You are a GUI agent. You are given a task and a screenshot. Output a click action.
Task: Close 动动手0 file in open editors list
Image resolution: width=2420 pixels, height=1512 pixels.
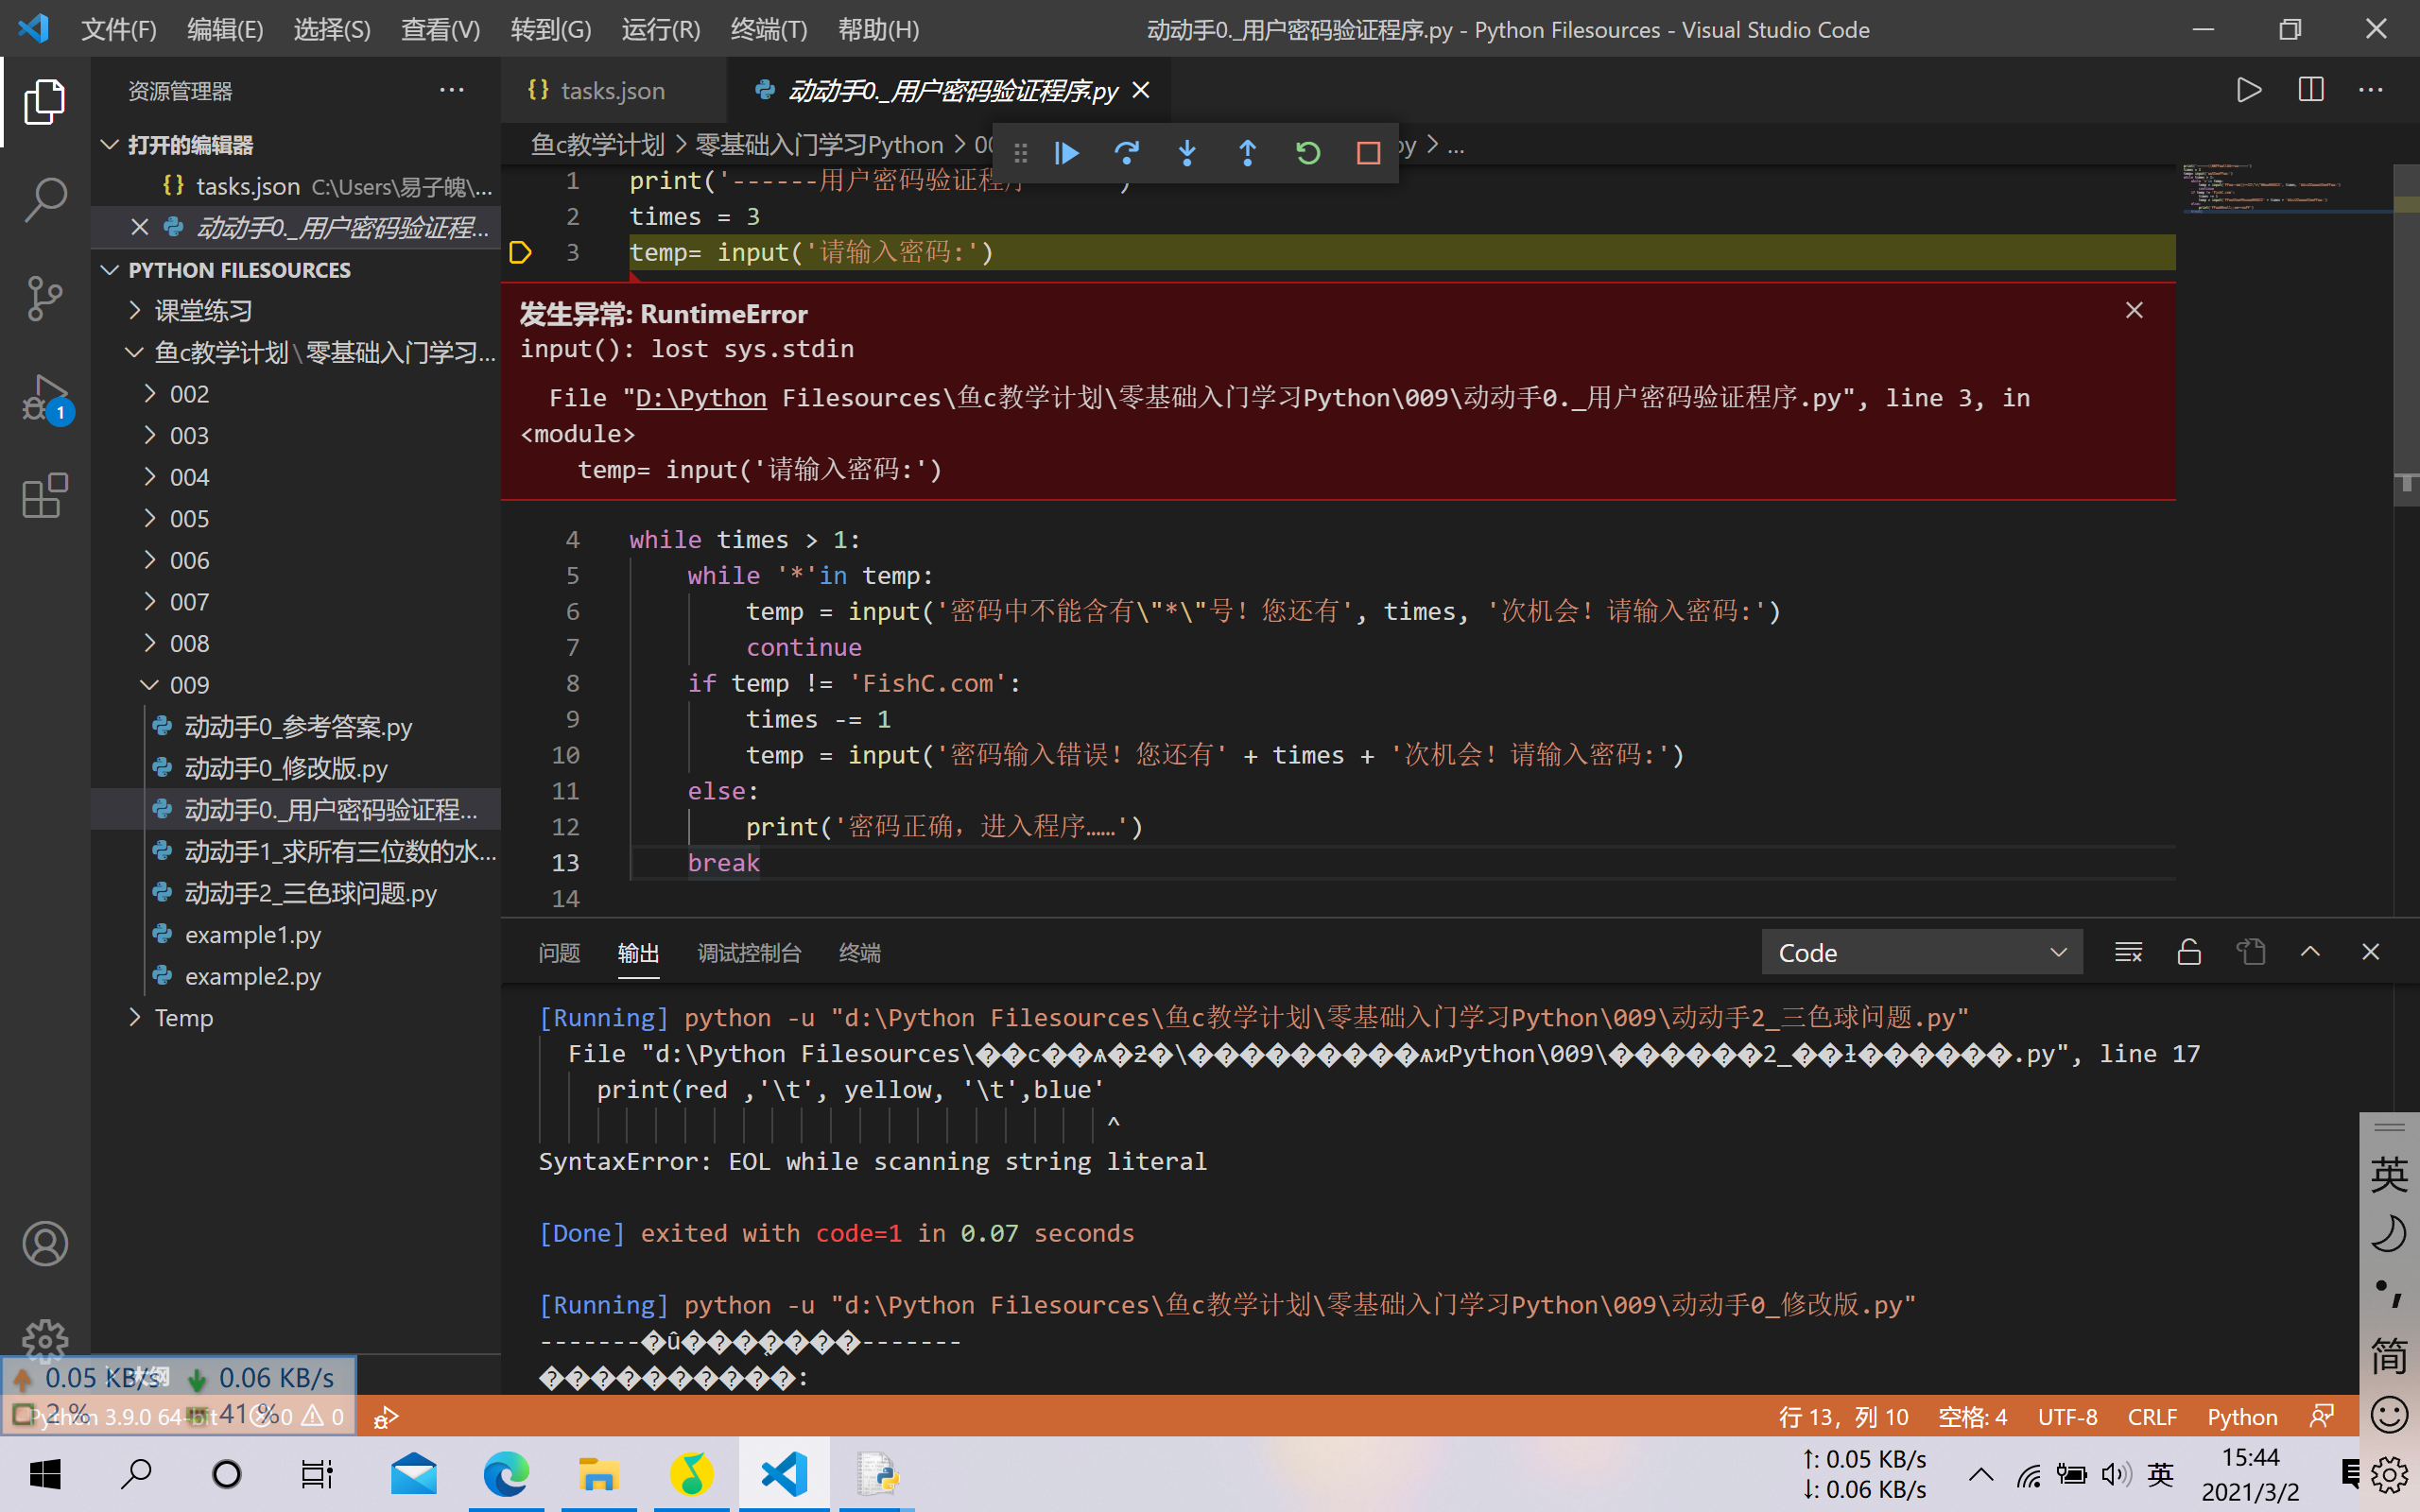(x=140, y=228)
